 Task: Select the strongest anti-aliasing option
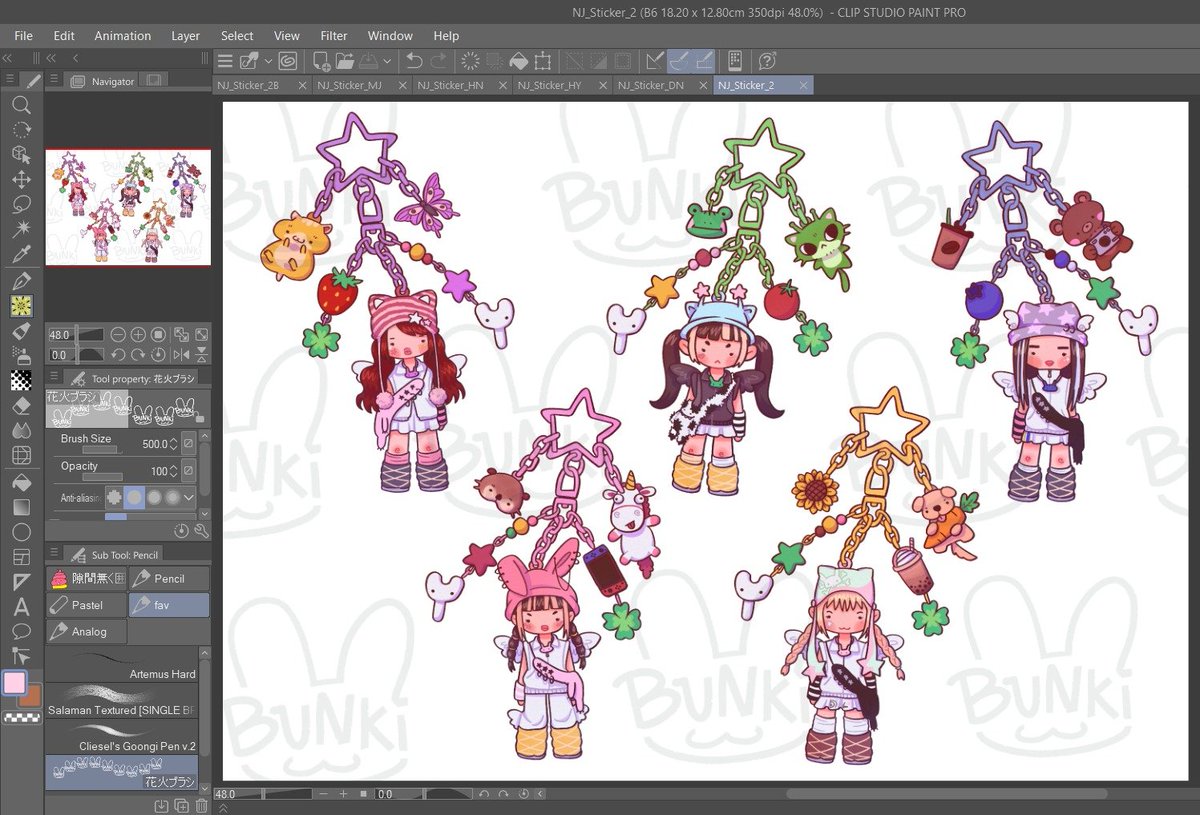[173, 497]
